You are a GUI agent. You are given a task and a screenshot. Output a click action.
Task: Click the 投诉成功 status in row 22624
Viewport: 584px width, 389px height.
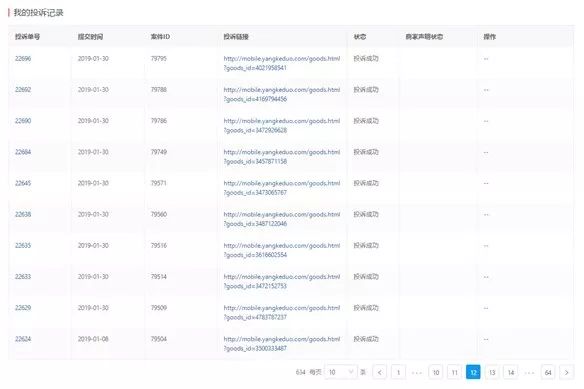click(366, 339)
